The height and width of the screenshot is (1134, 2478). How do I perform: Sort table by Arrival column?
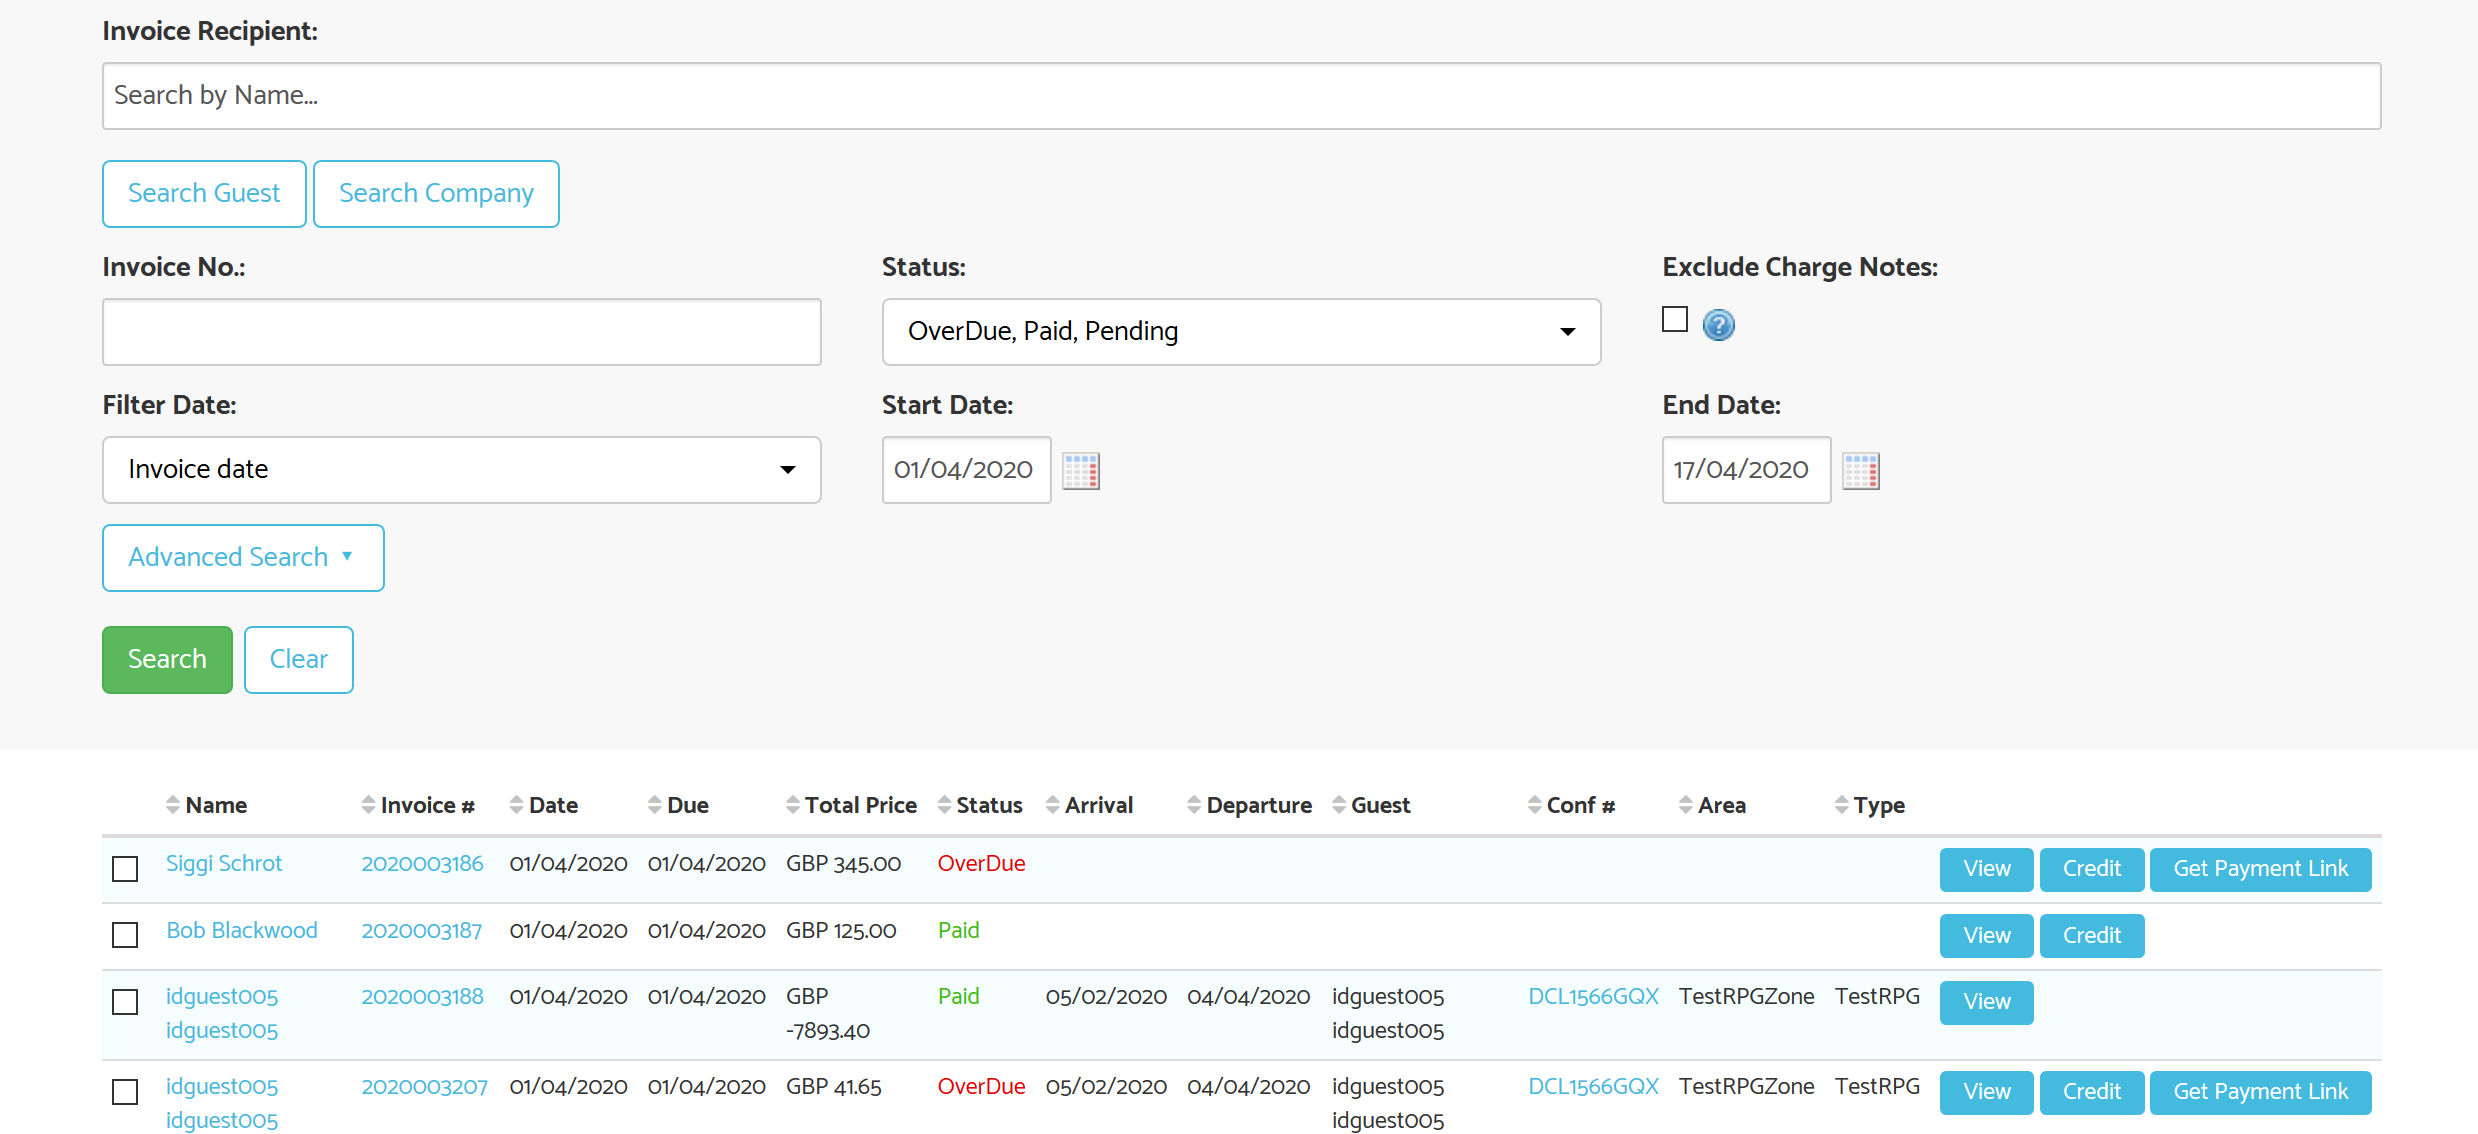tap(1089, 805)
